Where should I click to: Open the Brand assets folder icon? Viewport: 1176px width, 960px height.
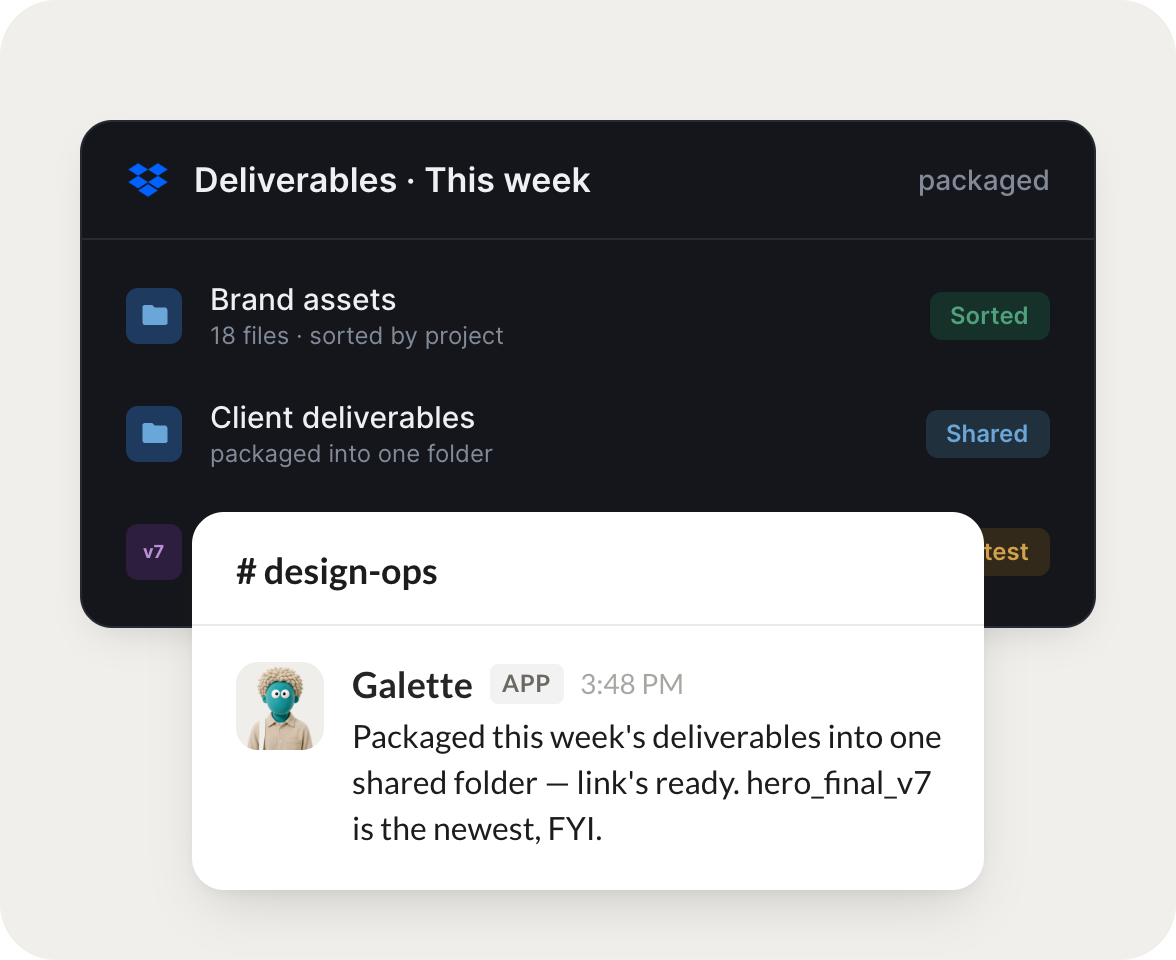[154, 316]
